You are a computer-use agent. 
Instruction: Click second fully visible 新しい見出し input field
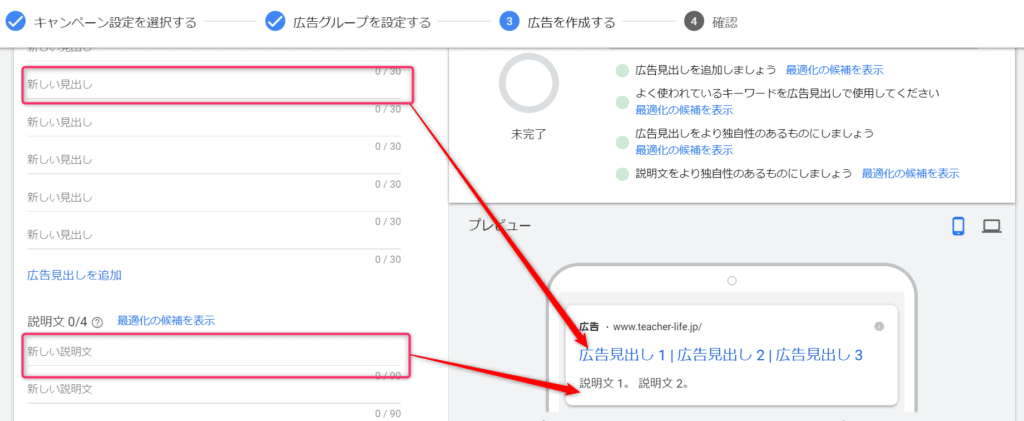pyautogui.click(x=214, y=122)
